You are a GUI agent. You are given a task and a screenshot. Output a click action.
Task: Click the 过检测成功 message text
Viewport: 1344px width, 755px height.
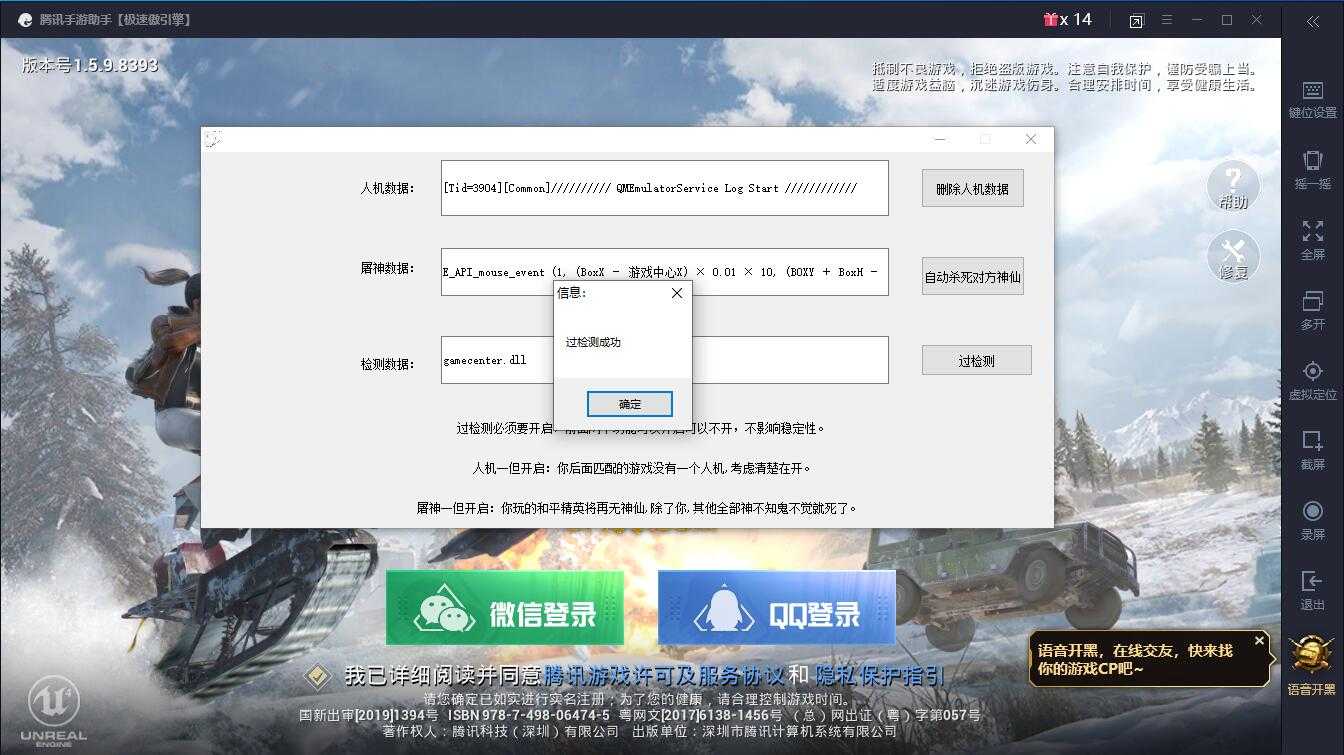pyautogui.click(x=593, y=342)
